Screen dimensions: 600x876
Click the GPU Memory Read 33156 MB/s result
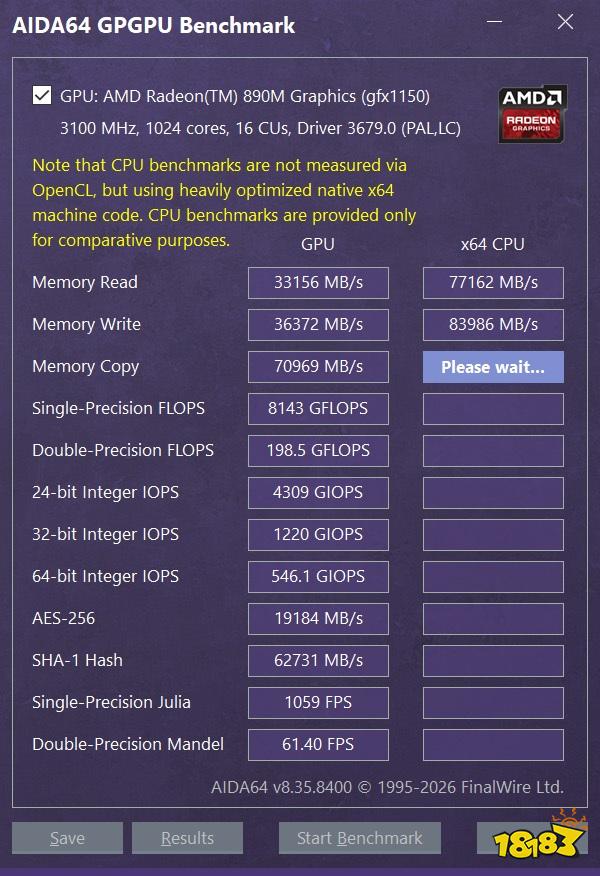tap(318, 283)
